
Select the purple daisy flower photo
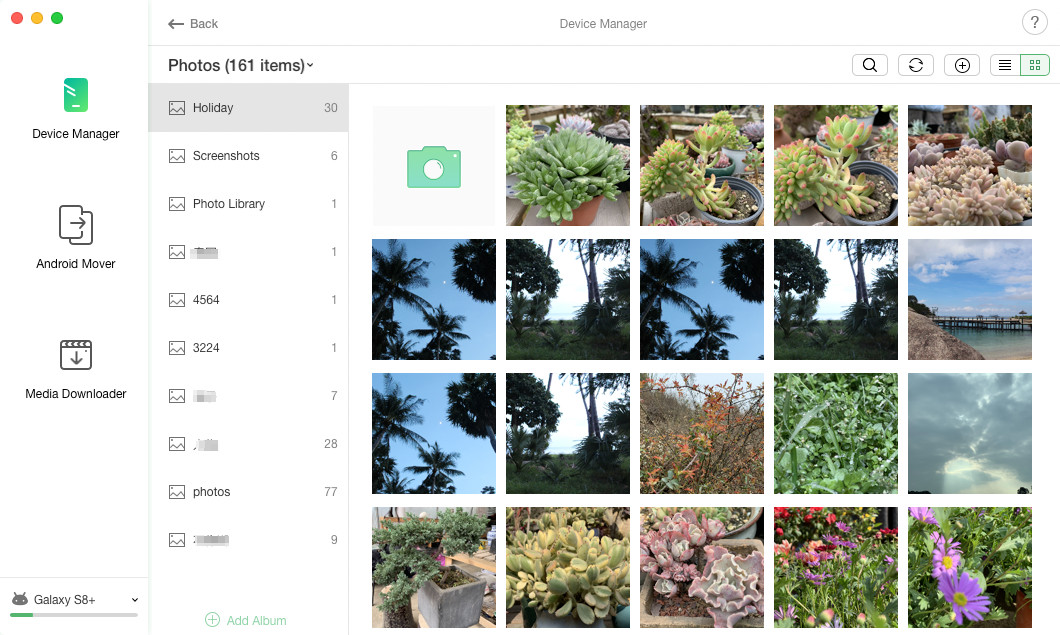[969, 567]
